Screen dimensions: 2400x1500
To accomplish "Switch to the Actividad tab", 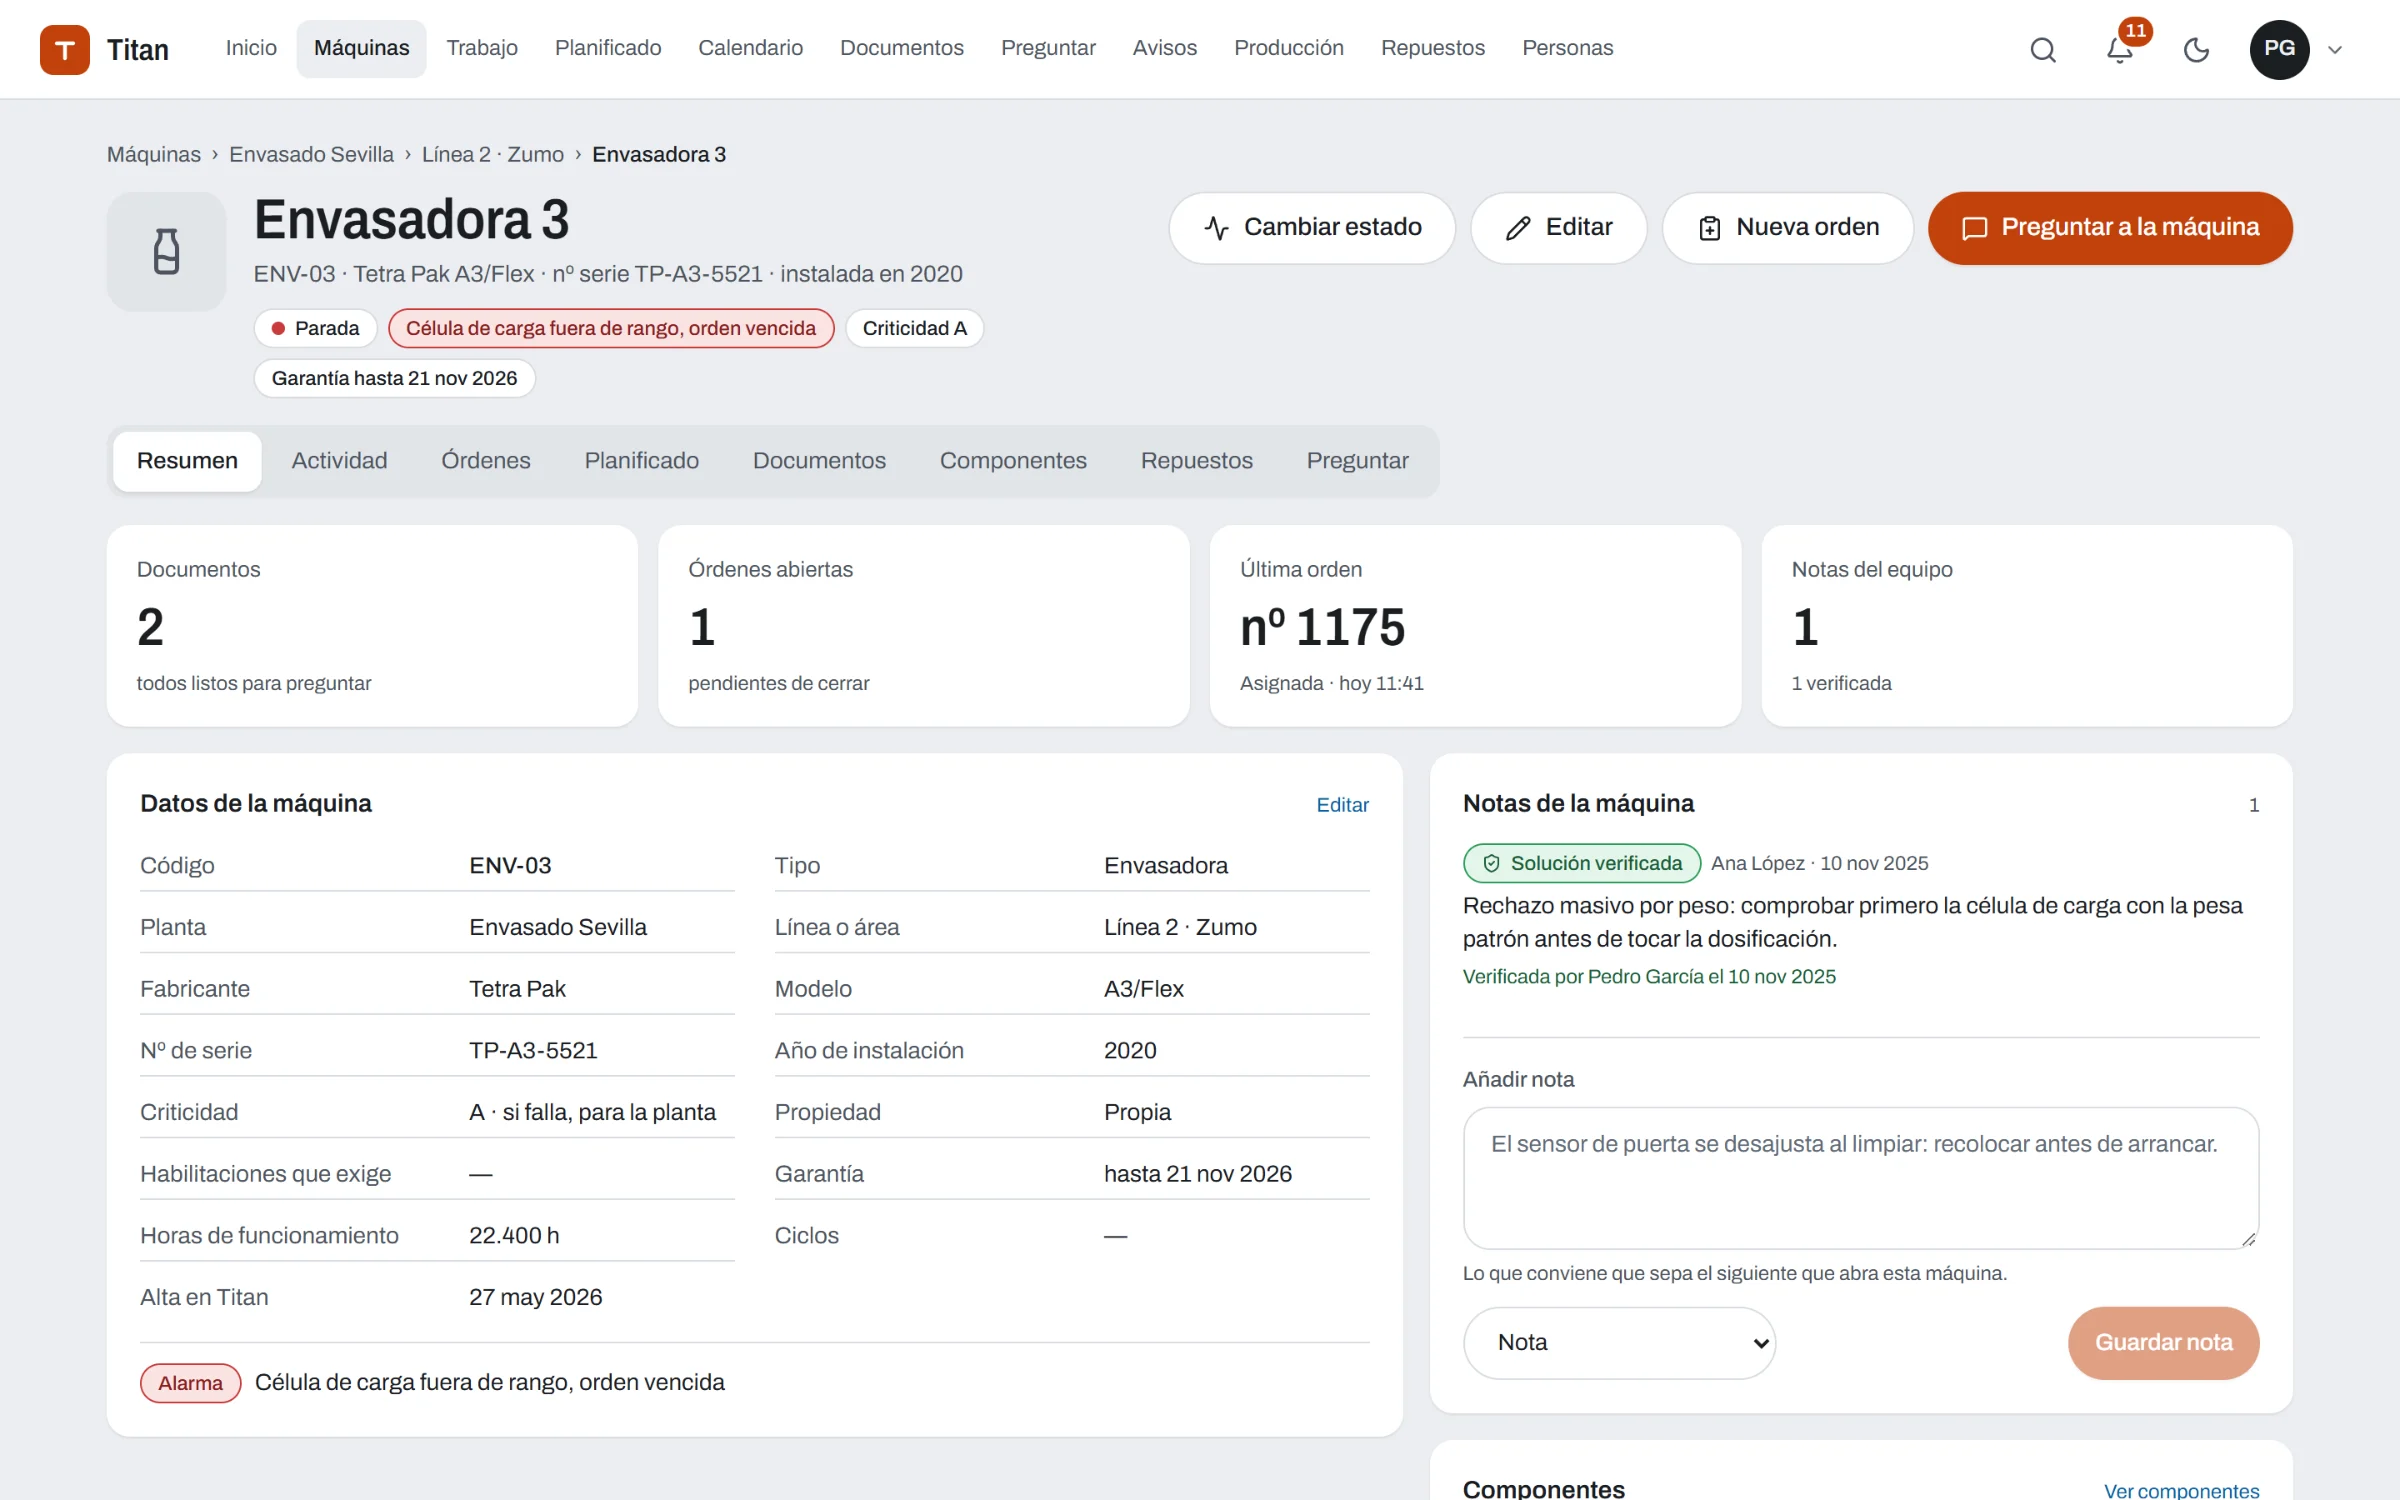I will click(x=339, y=461).
